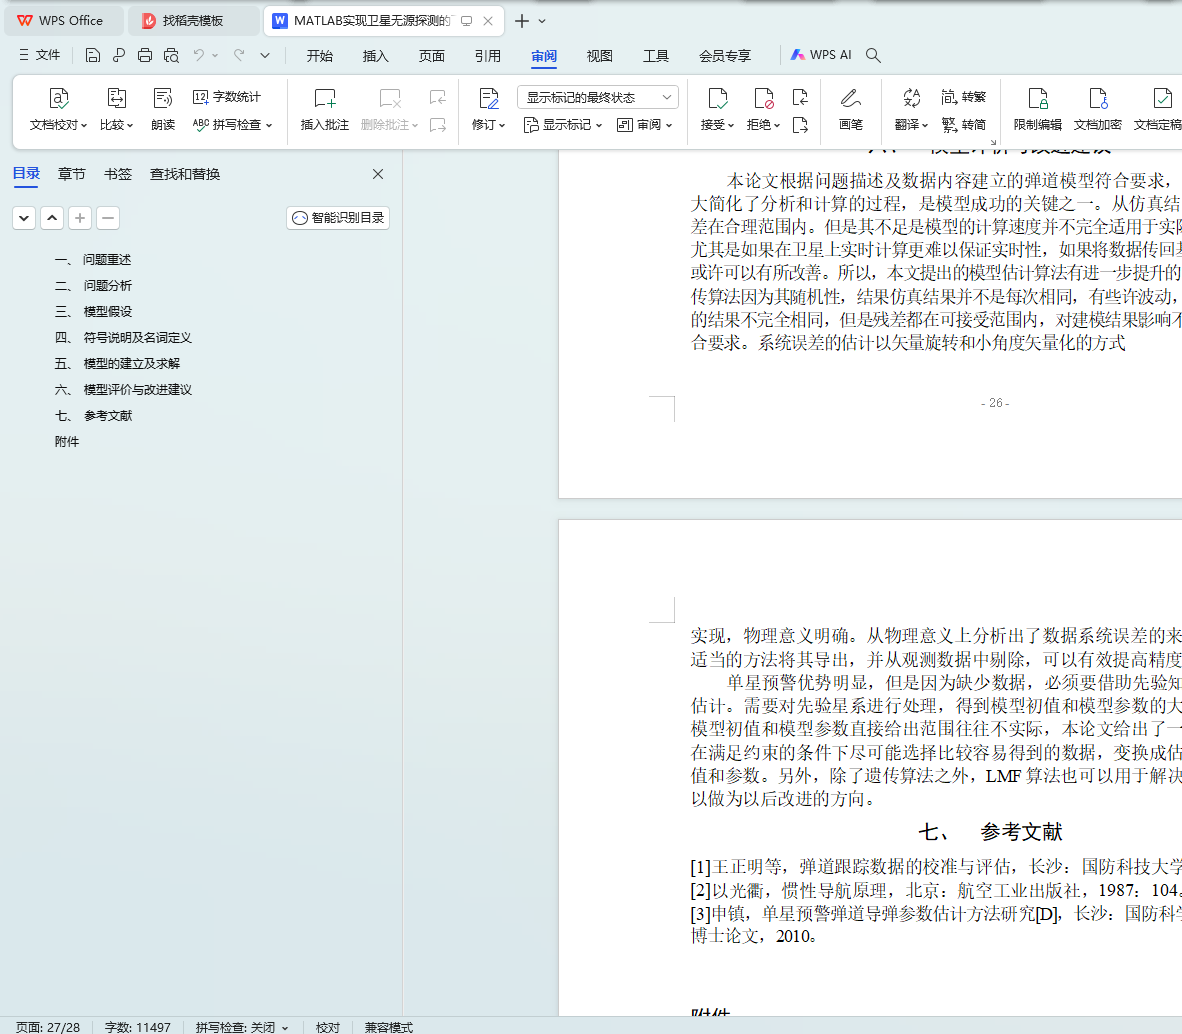Select the 画笔 pen tool
Image resolution: width=1182 pixels, height=1034 pixels.
(851, 99)
